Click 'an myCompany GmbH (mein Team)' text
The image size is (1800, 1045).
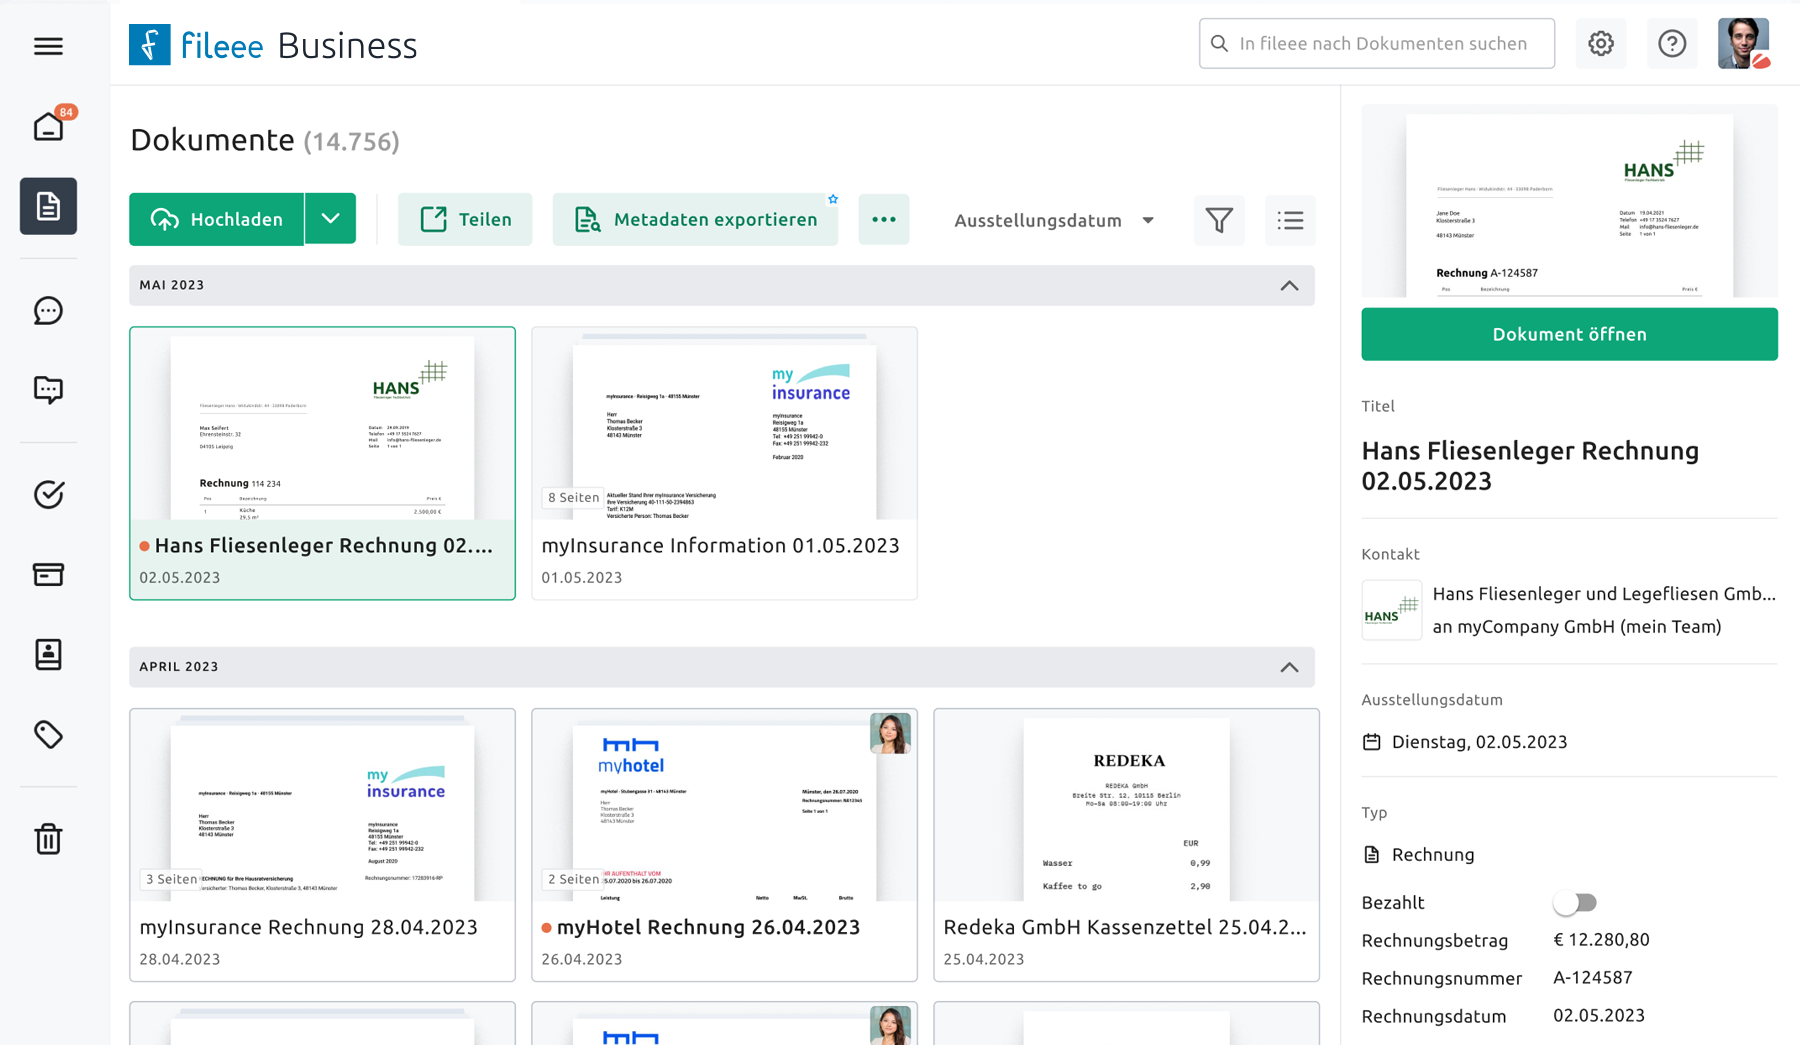(1577, 627)
